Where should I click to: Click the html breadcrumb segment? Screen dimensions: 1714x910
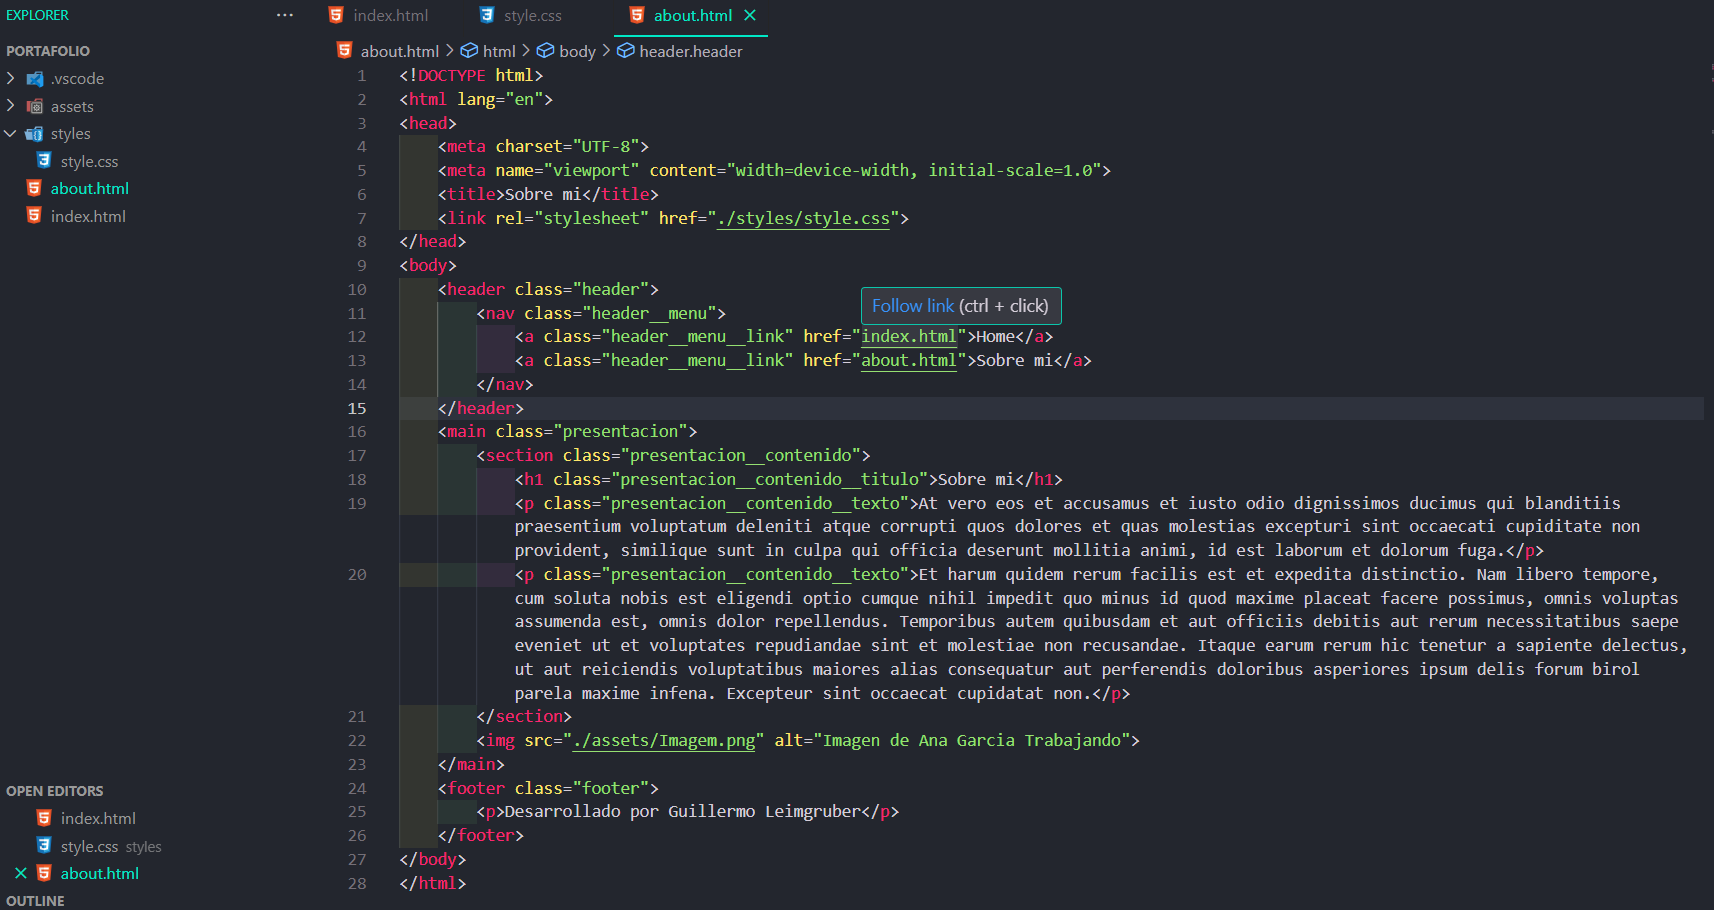[x=499, y=51]
